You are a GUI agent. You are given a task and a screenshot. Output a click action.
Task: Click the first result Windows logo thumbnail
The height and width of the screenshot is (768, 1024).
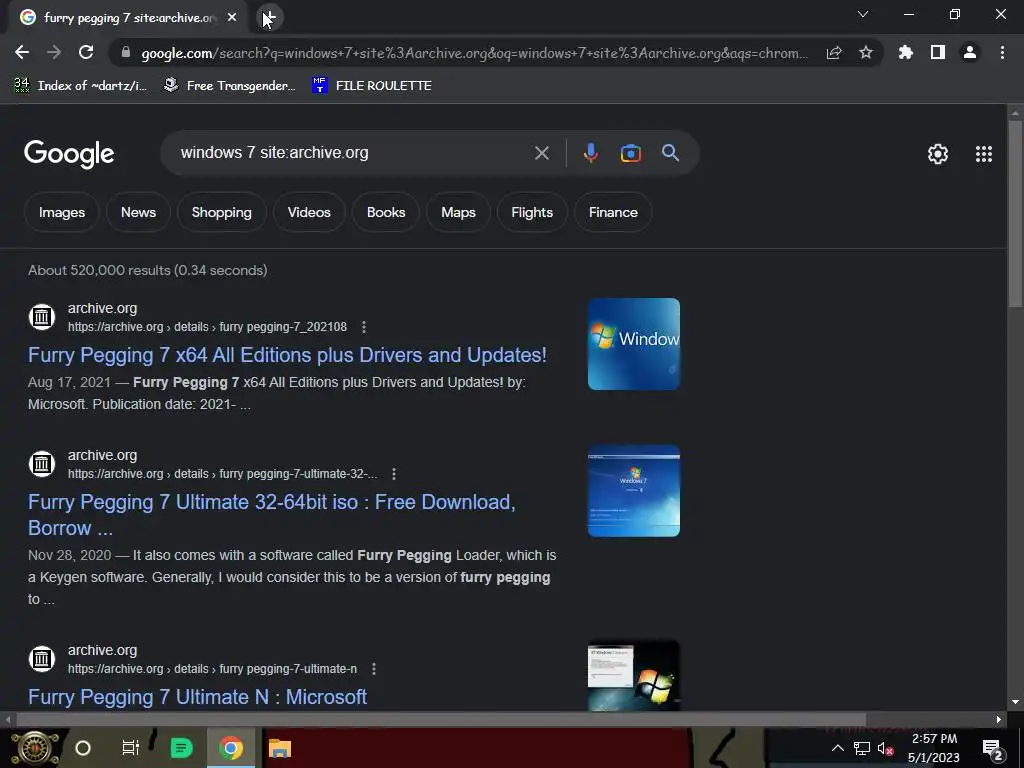(633, 344)
